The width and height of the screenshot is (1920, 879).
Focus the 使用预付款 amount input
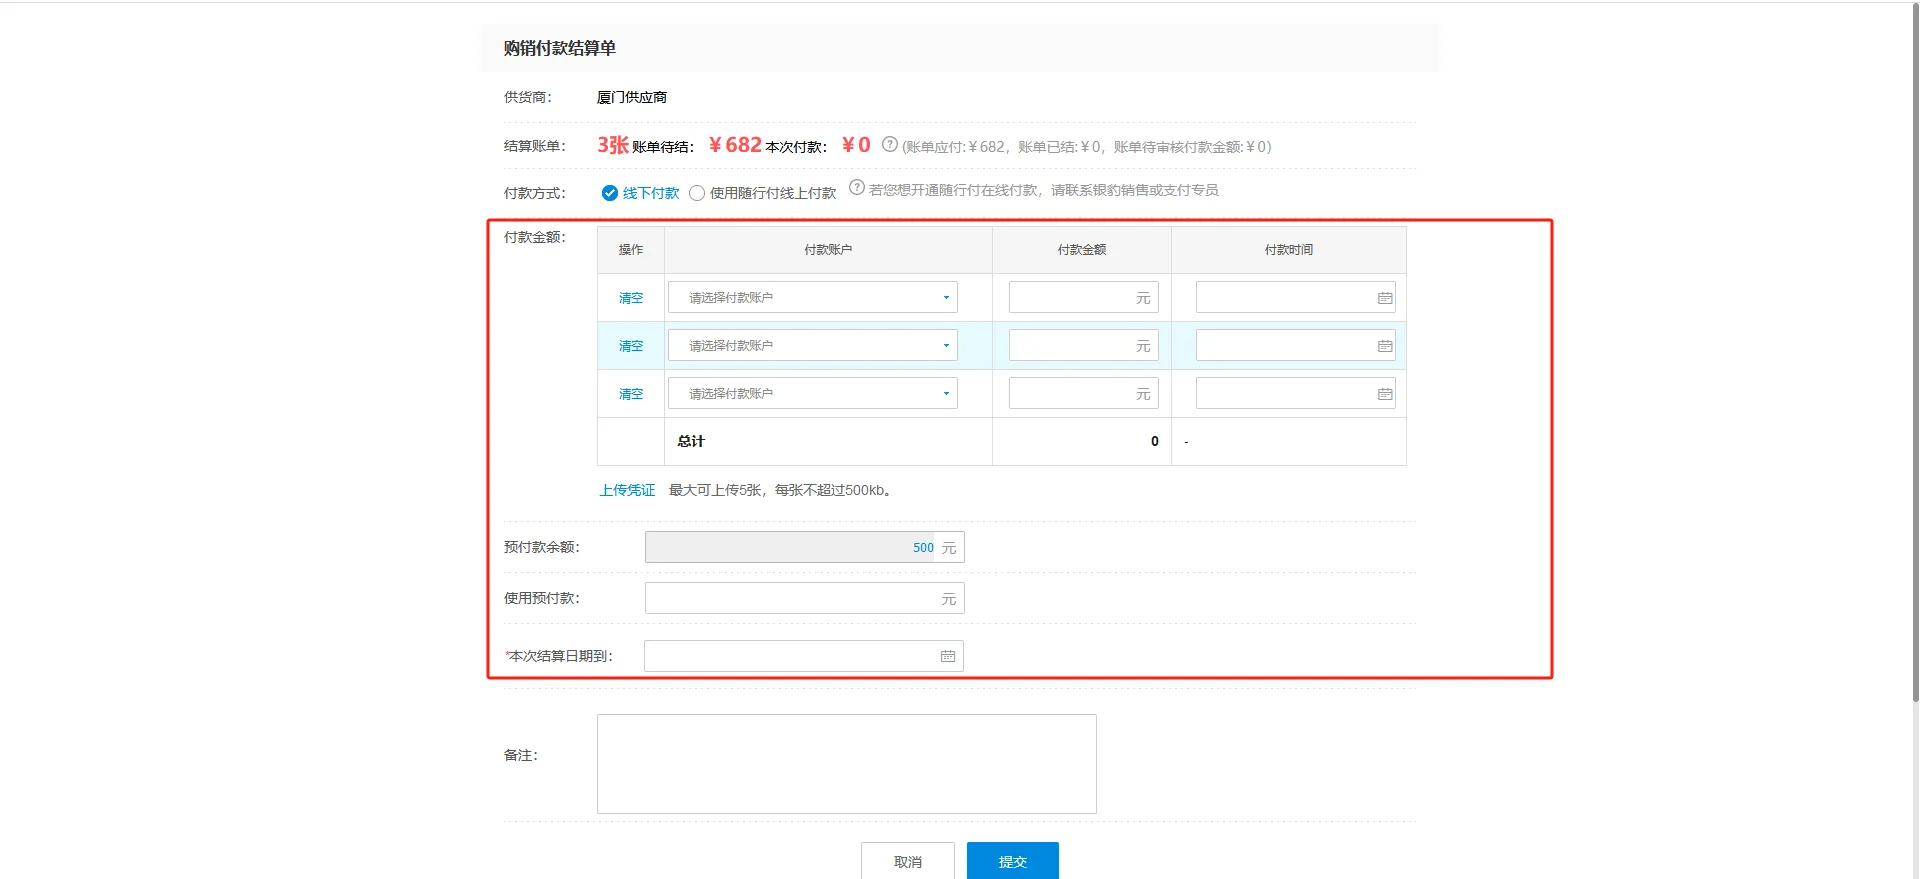(x=792, y=599)
